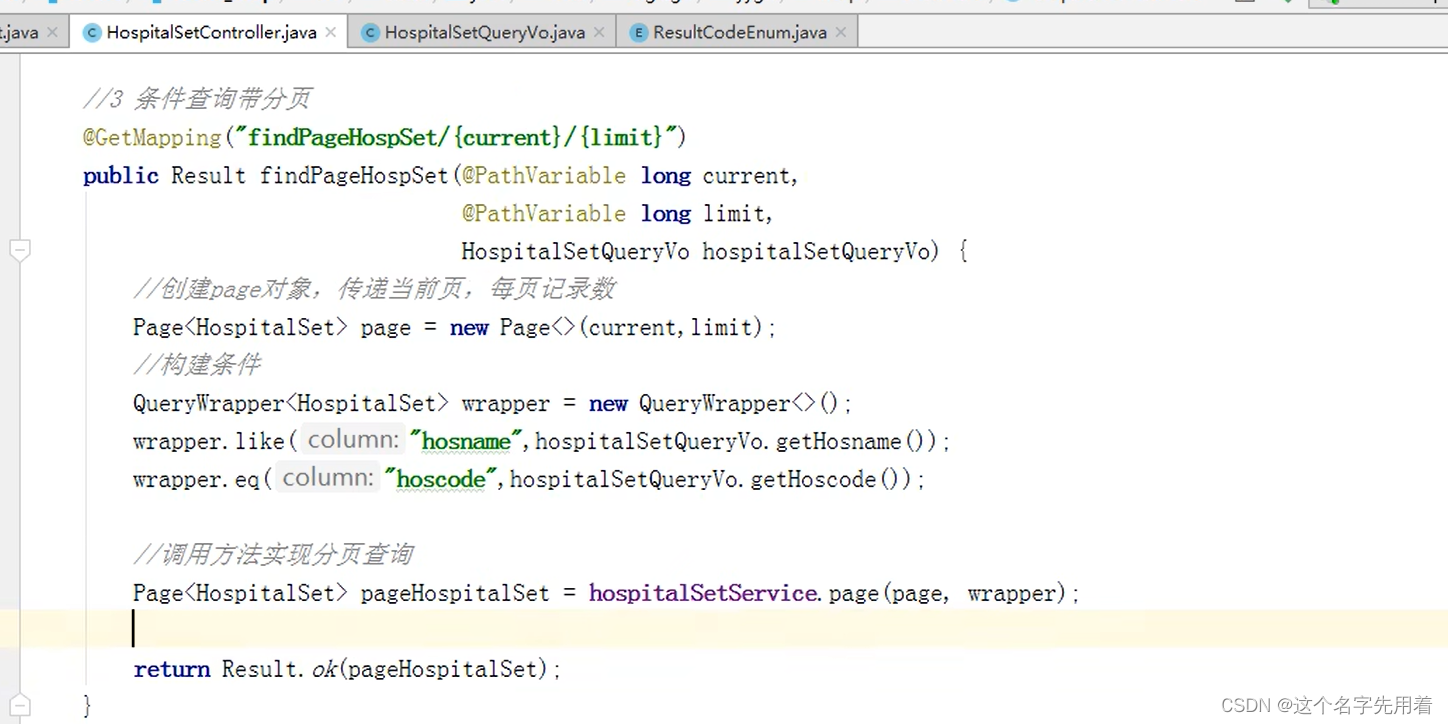Click the getHoscode() method call
Viewport: 1448px width, 724px height.
coord(827,479)
